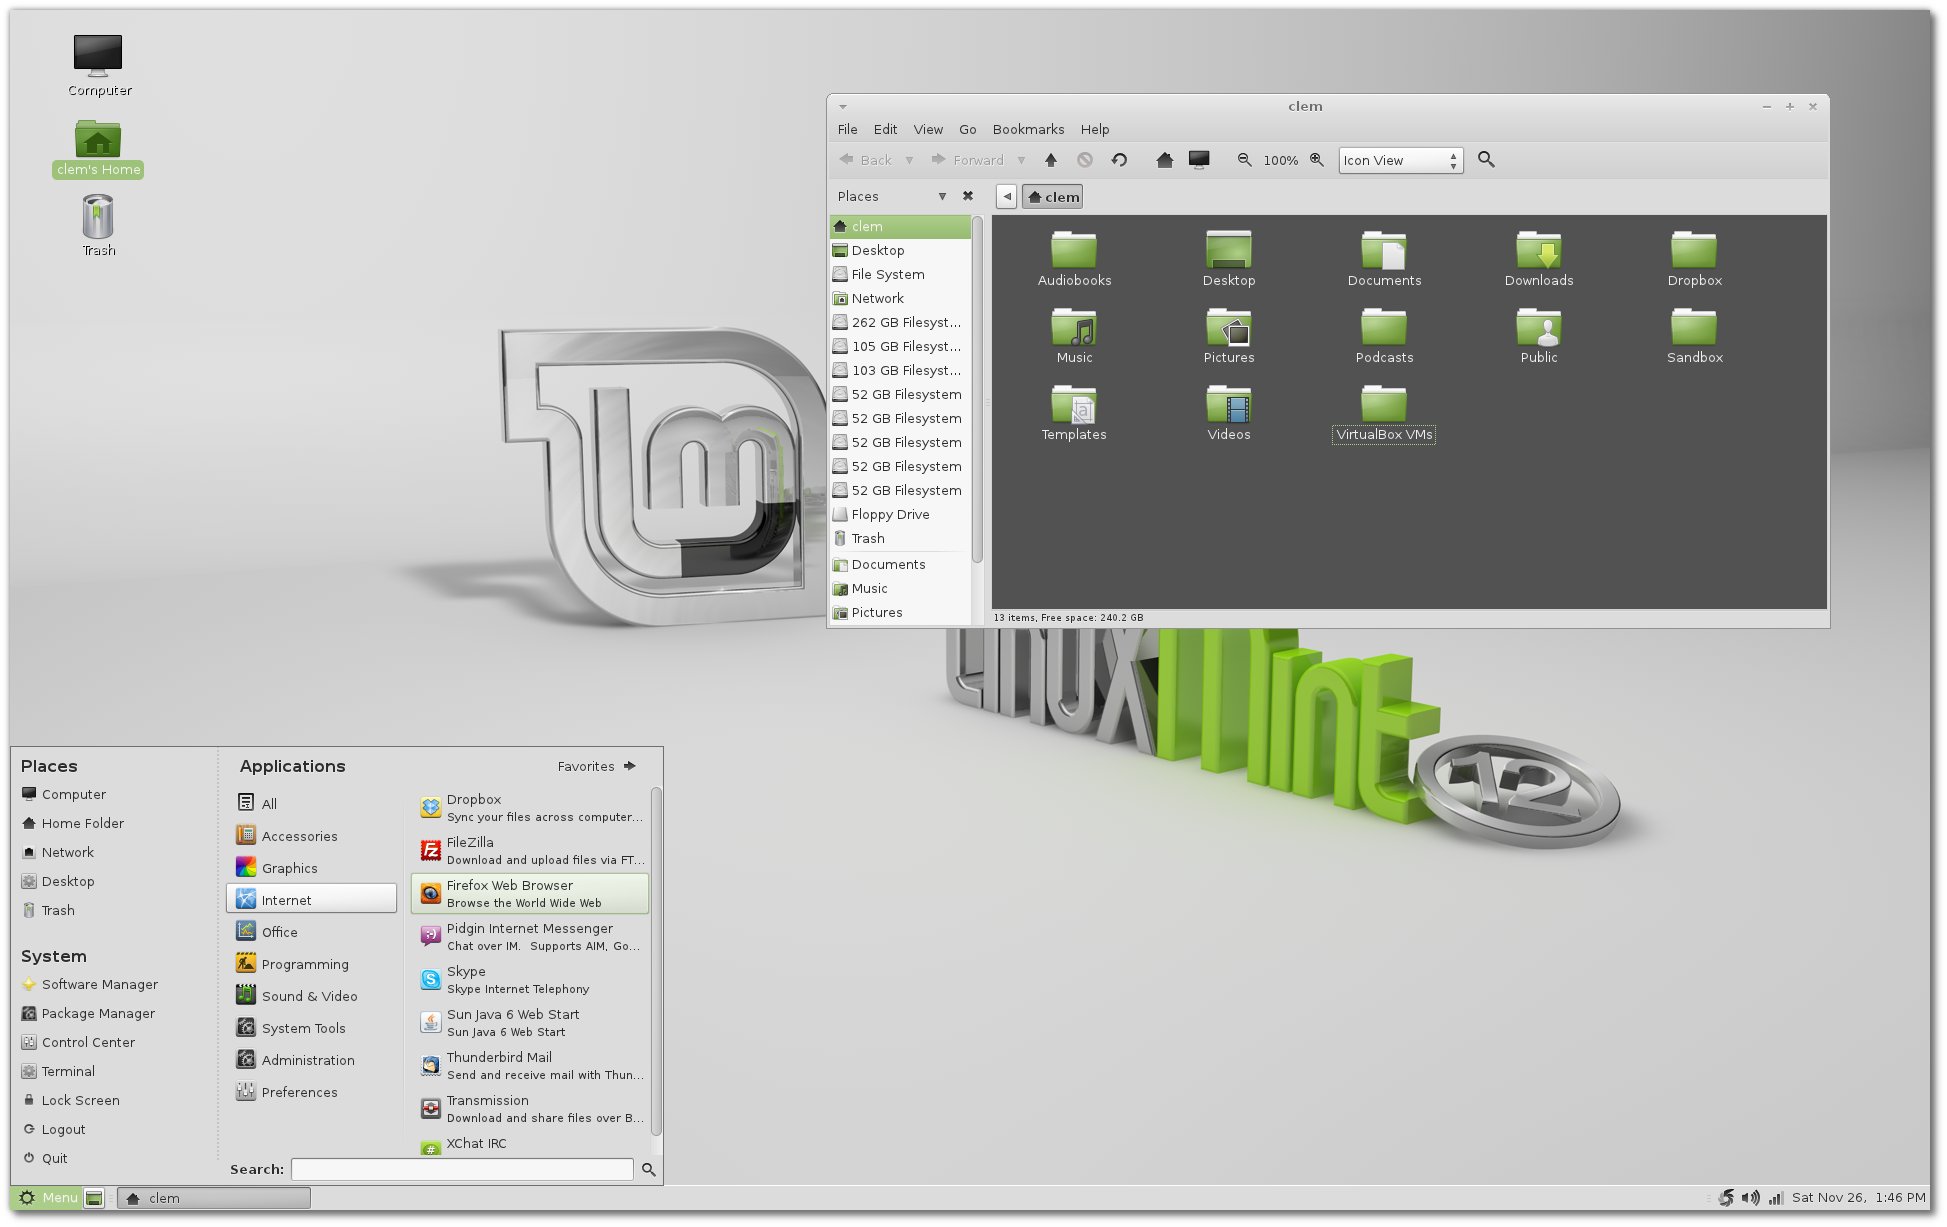Open the Documents folder icon in main pane
Image resolution: width=1947 pixels, height=1227 pixels.
pos(1384,259)
